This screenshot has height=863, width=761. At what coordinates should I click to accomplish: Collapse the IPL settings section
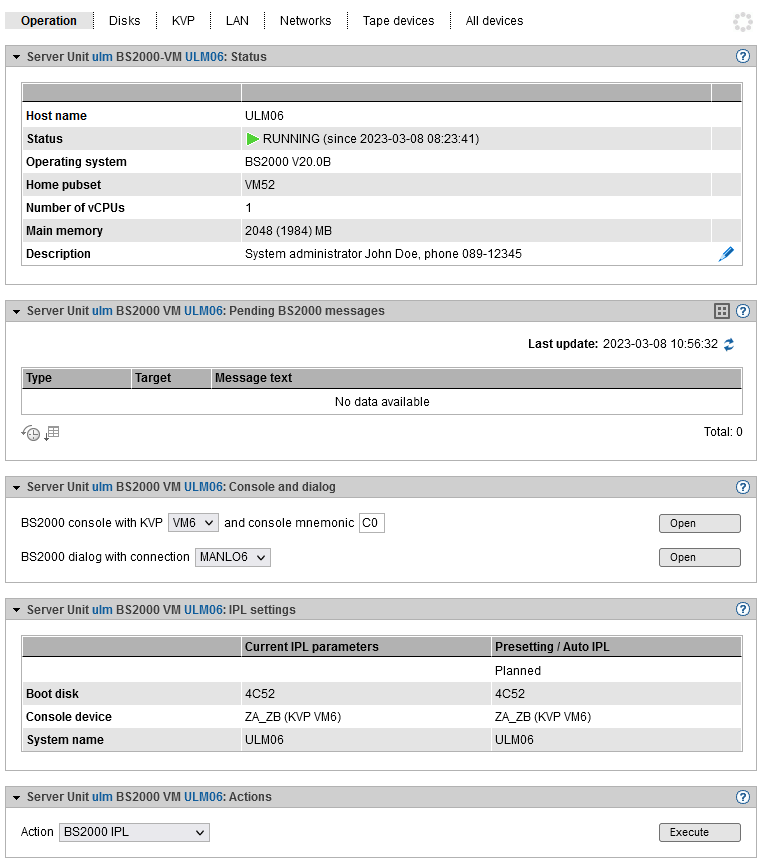click(x=16, y=610)
